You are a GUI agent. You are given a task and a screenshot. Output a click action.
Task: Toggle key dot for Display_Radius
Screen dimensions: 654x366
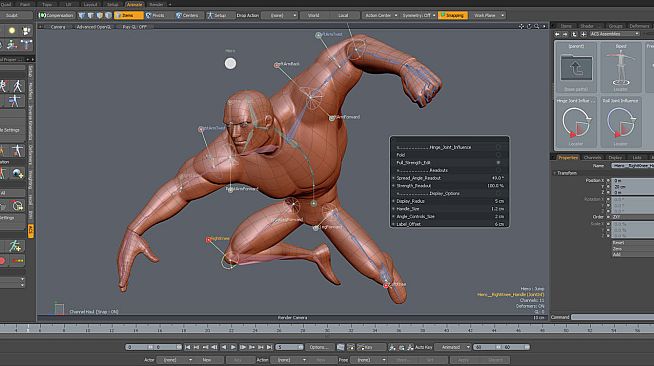(393, 201)
